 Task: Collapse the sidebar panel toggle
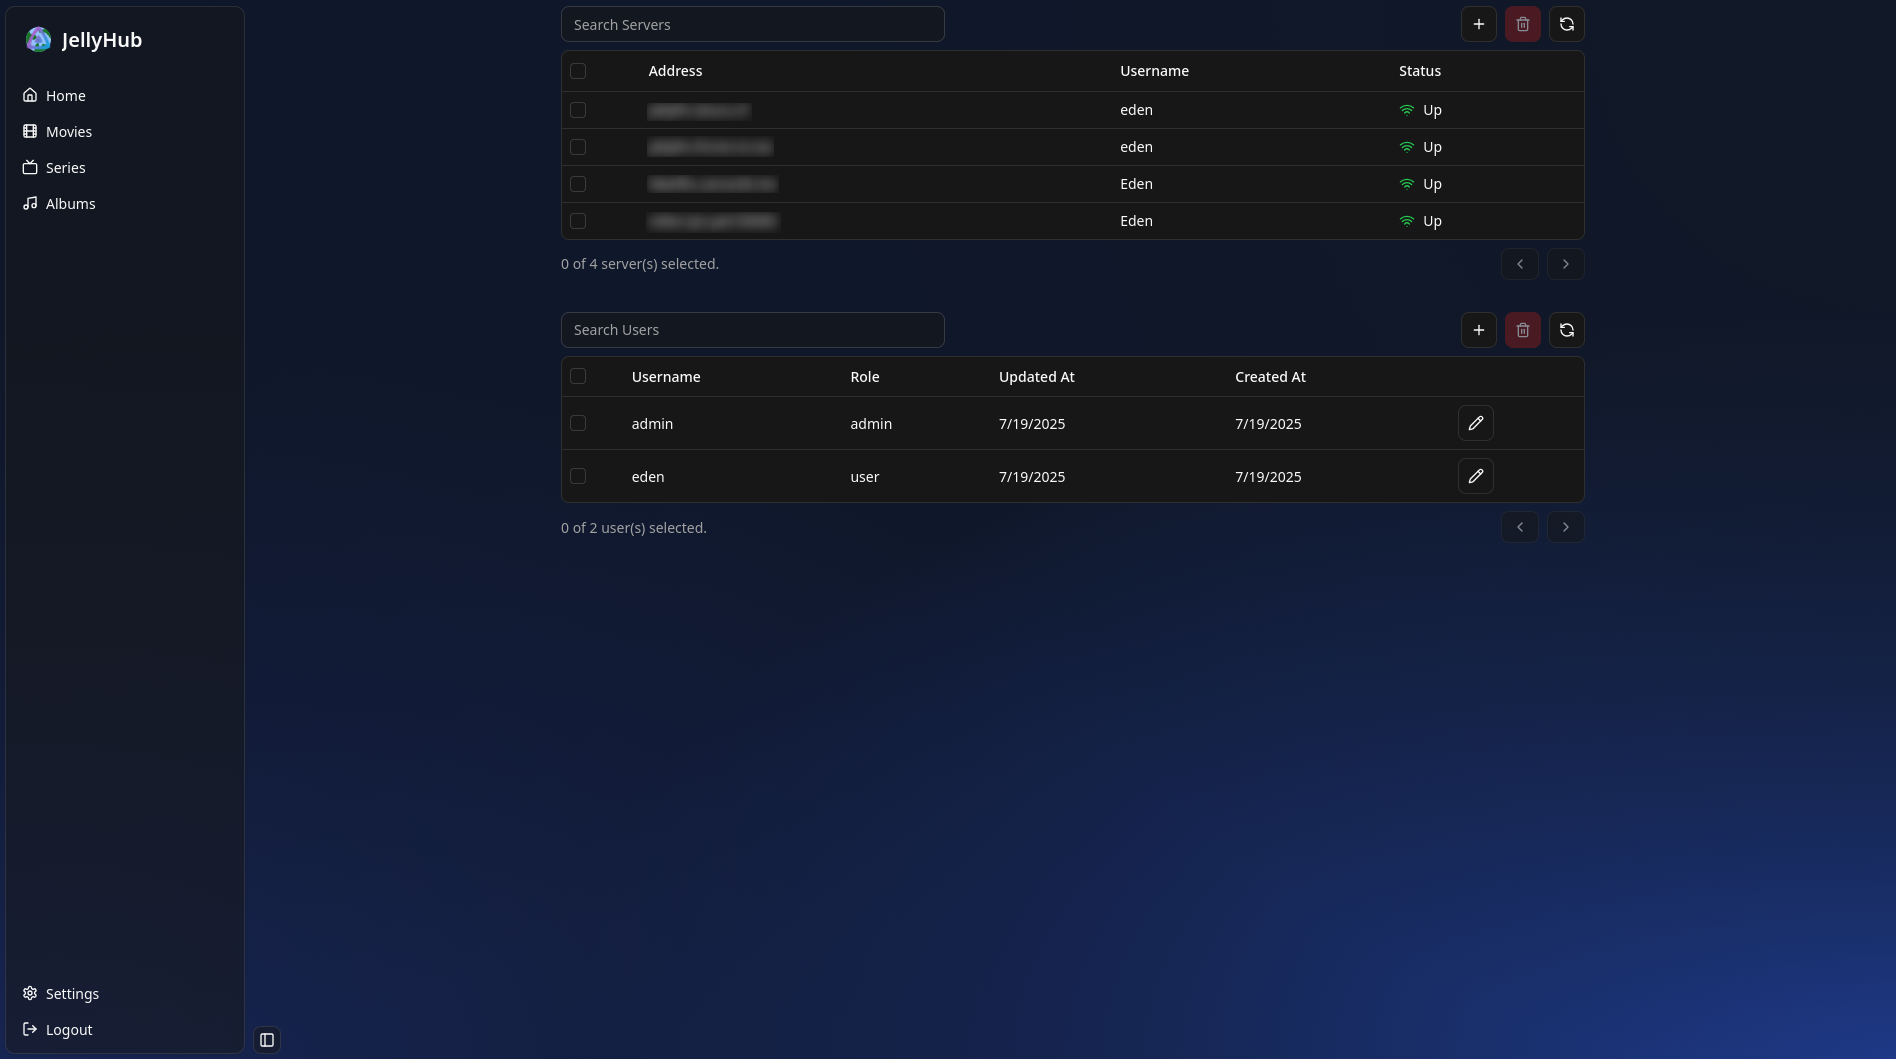[x=267, y=1040]
